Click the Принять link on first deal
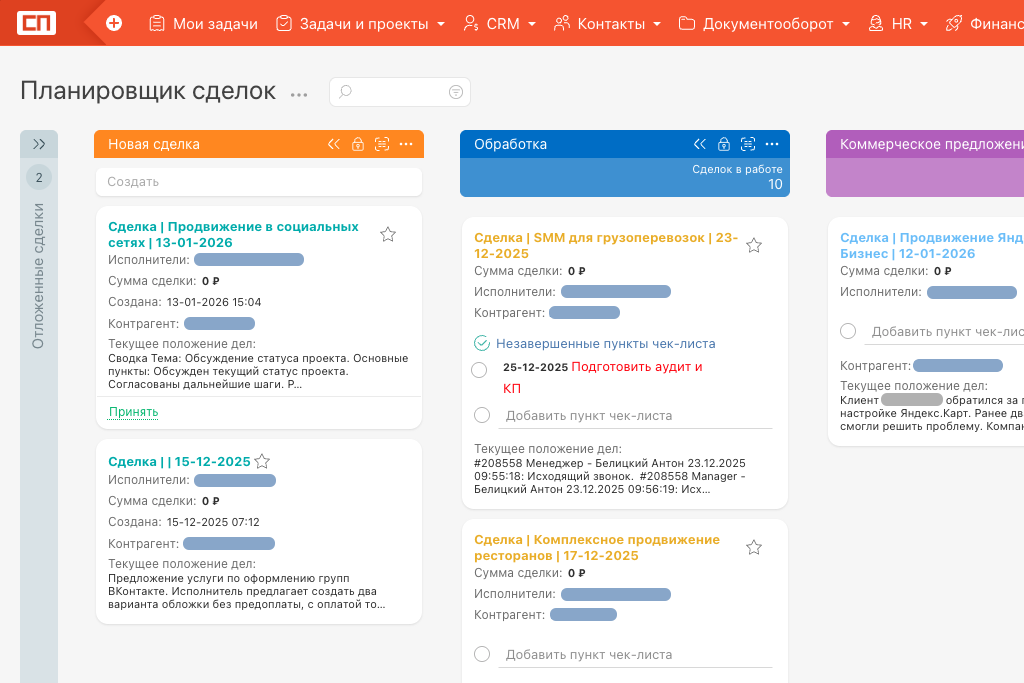Screen dimensions: 1024x683 tap(133, 412)
